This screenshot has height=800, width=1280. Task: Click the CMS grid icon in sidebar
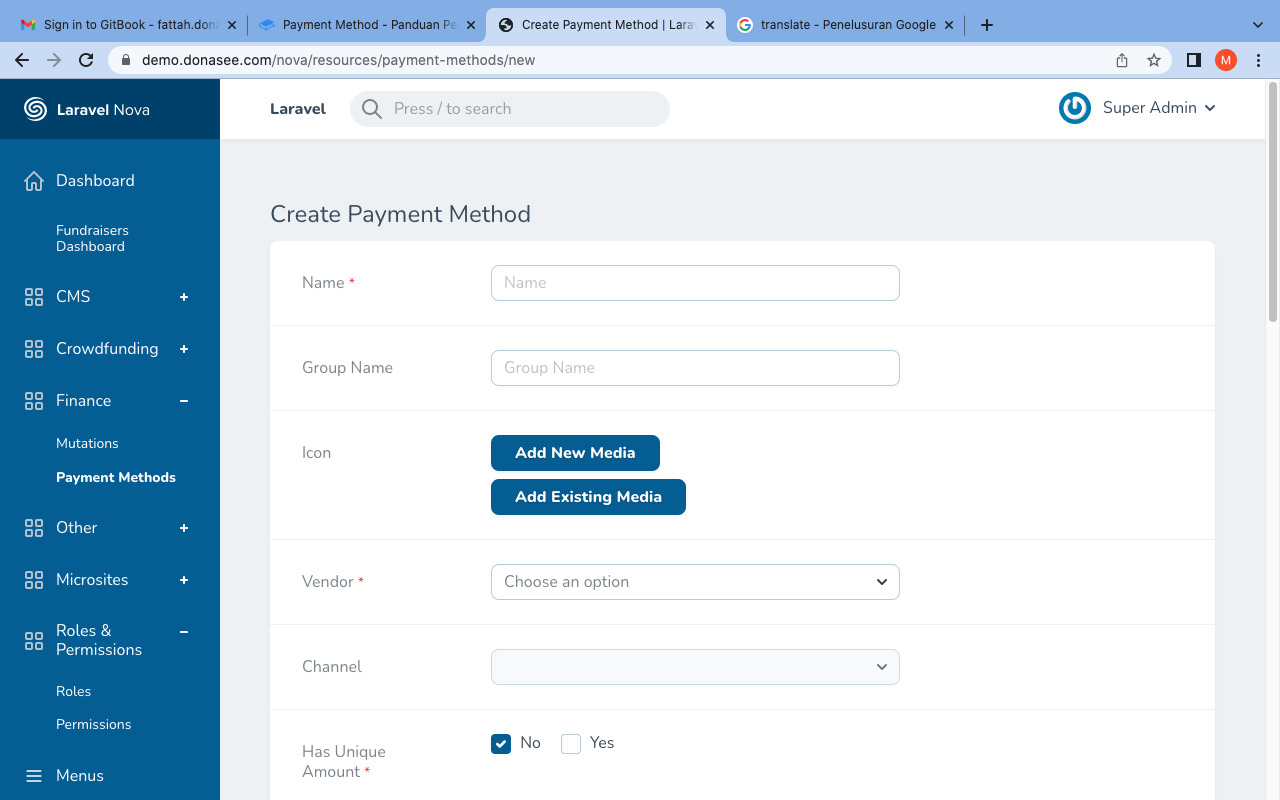pos(34,296)
